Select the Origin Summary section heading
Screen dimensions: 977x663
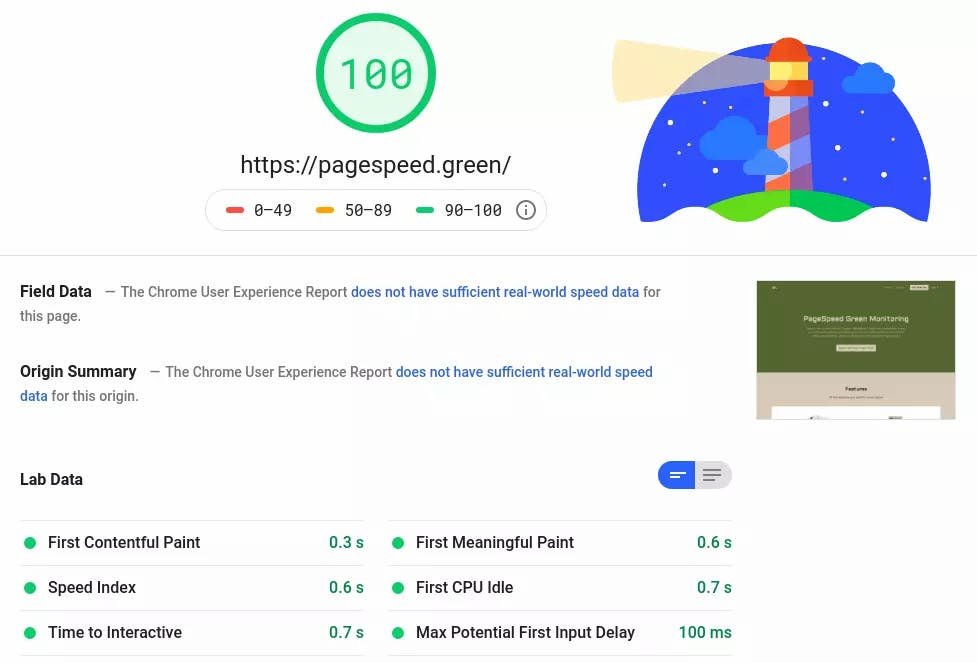click(x=78, y=371)
